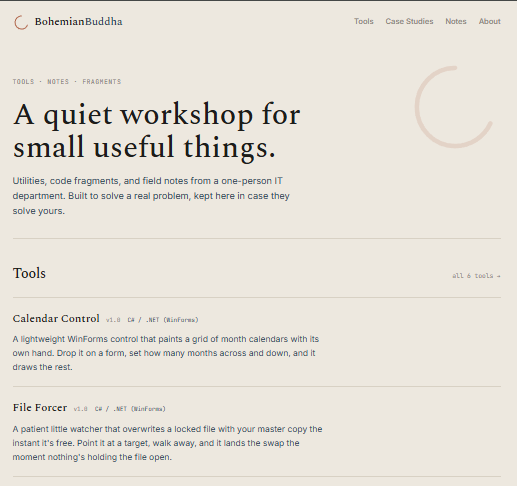Open the Calendar Control tool title

click(x=56, y=319)
